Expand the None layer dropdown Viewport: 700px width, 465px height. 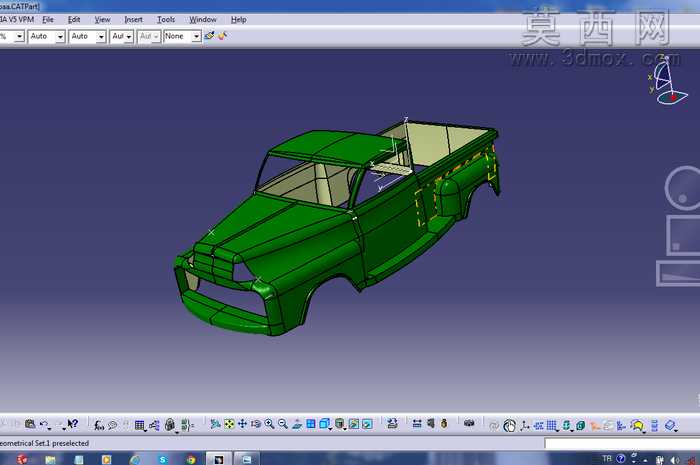[196, 37]
